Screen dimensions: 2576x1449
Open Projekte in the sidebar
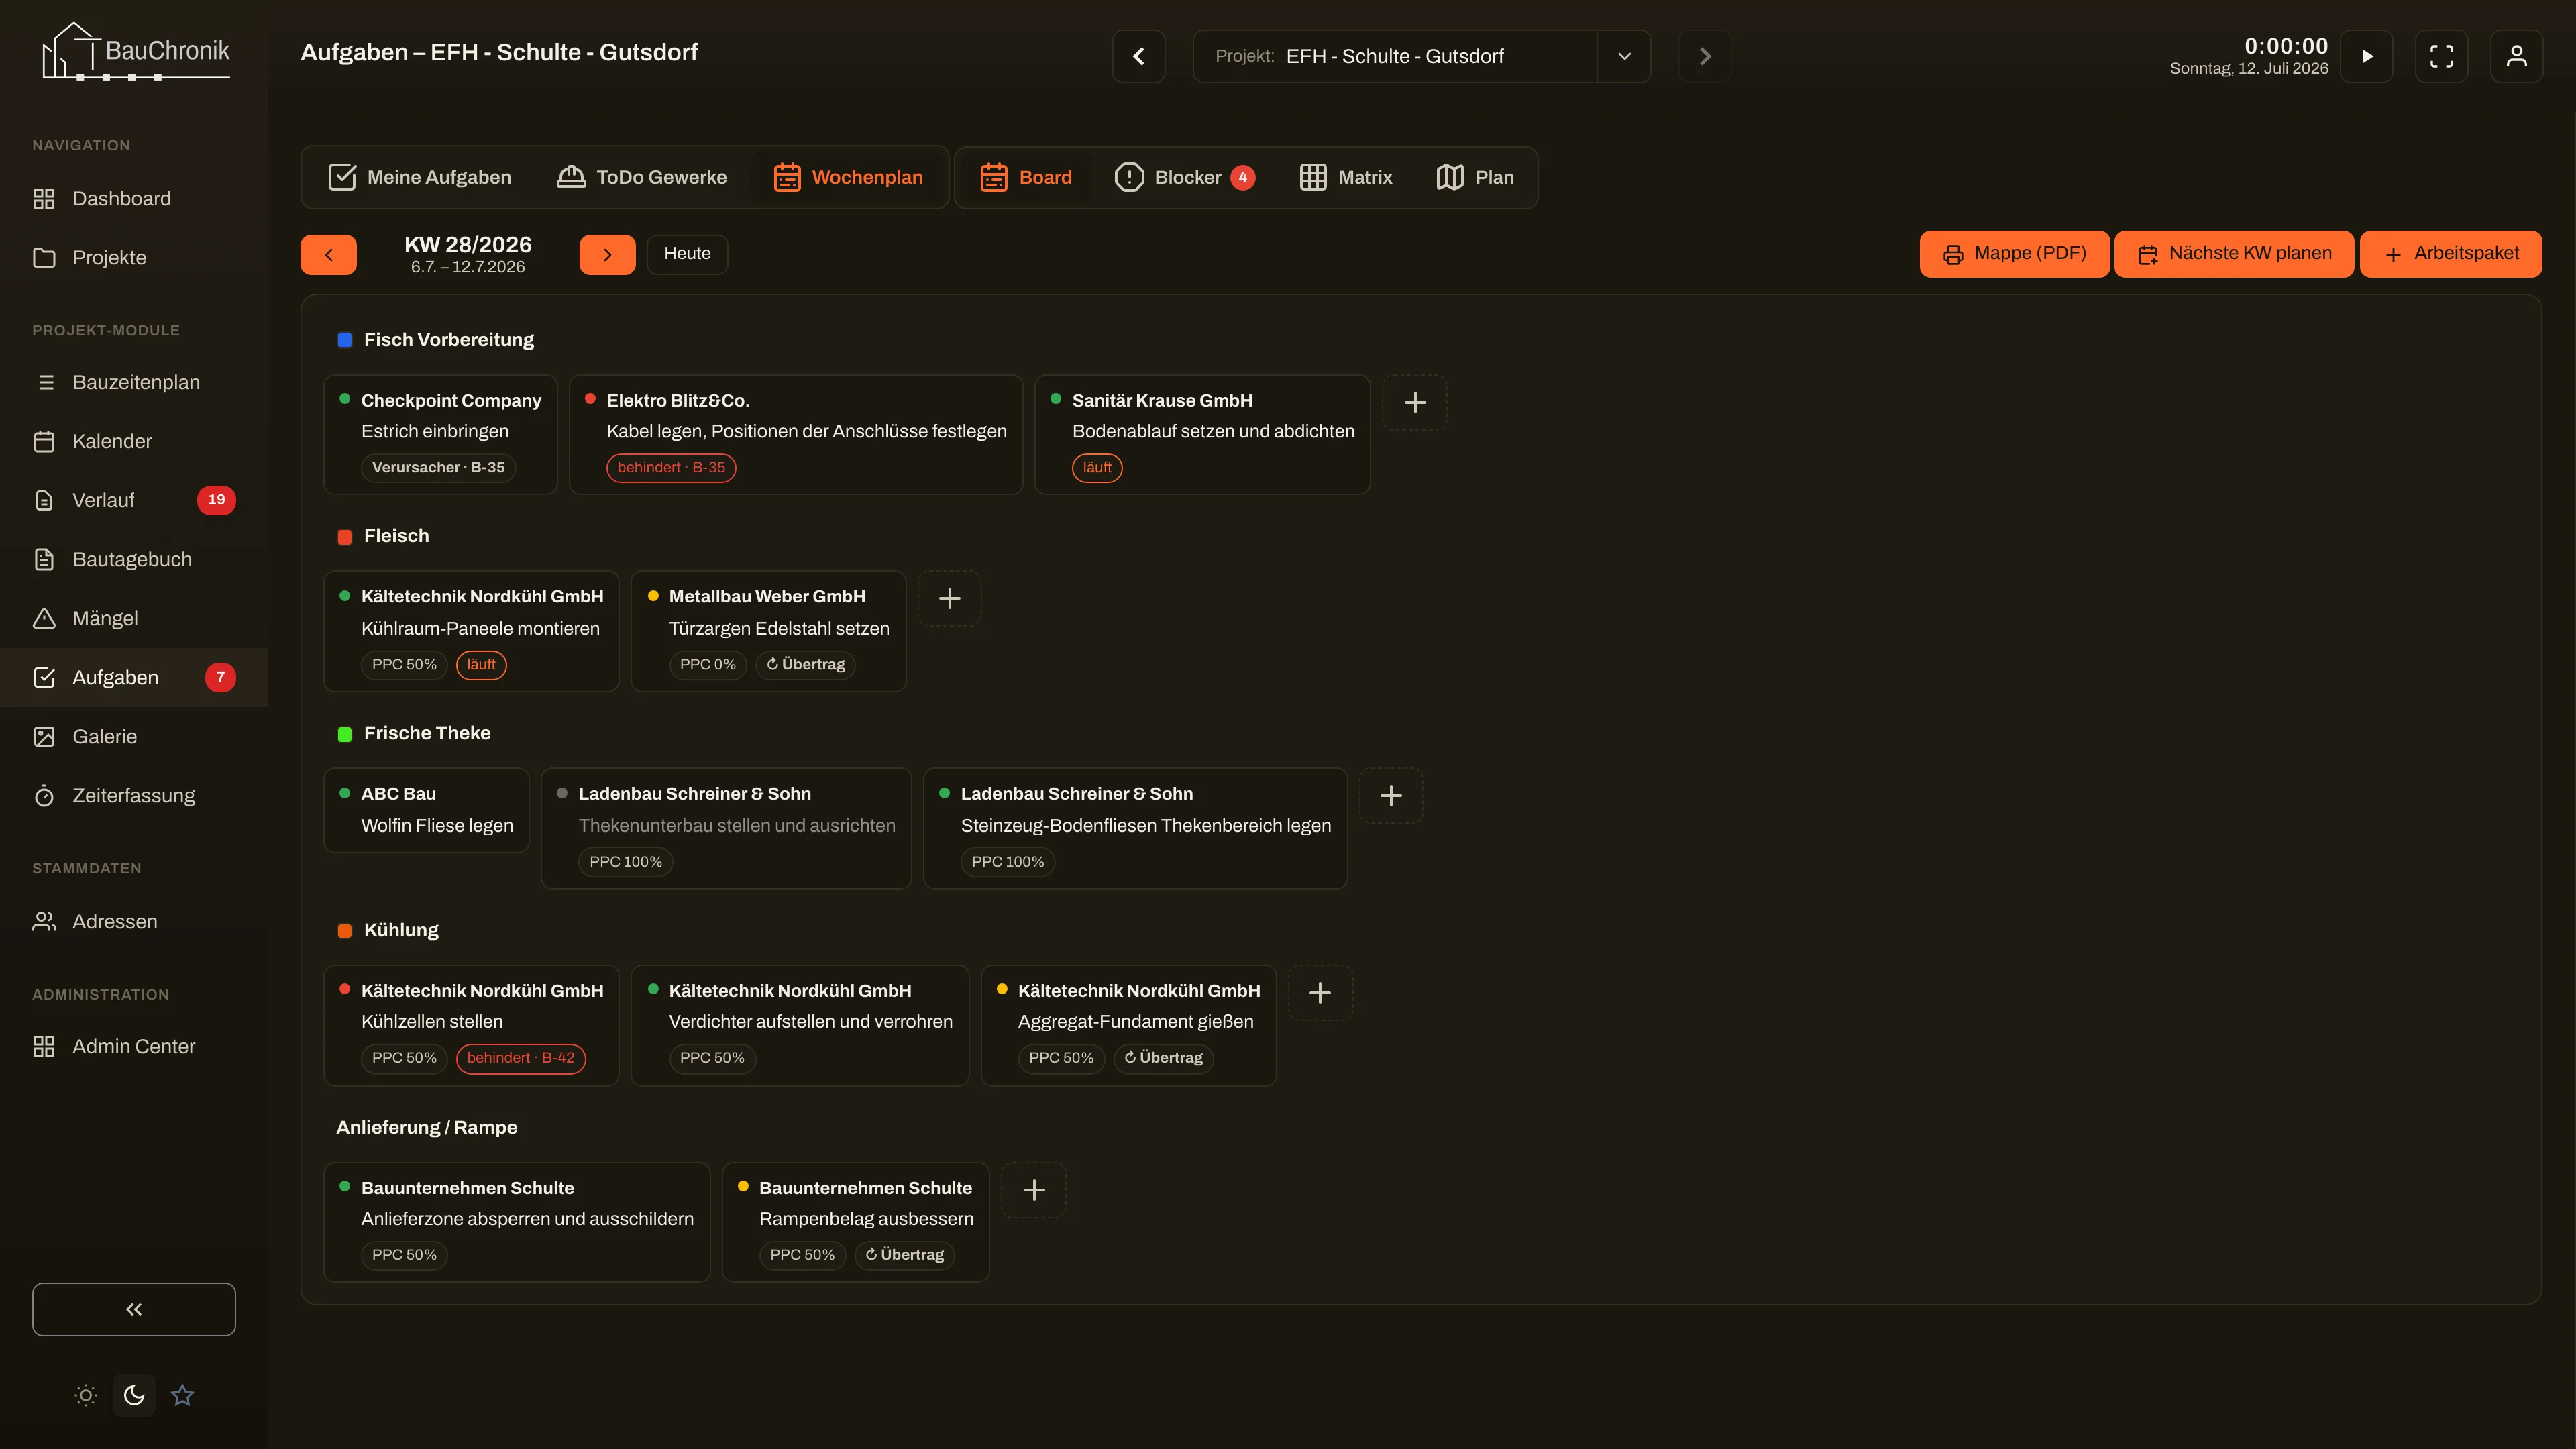[134, 257]
